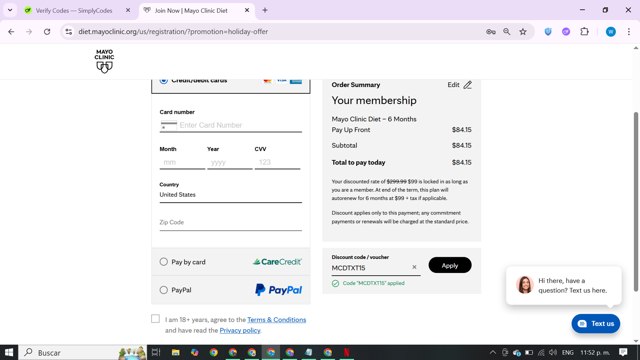Close the Verify Codes SimplyCodes tab
Viewport: 640px width, 360px height.
(x=128, y=10)
